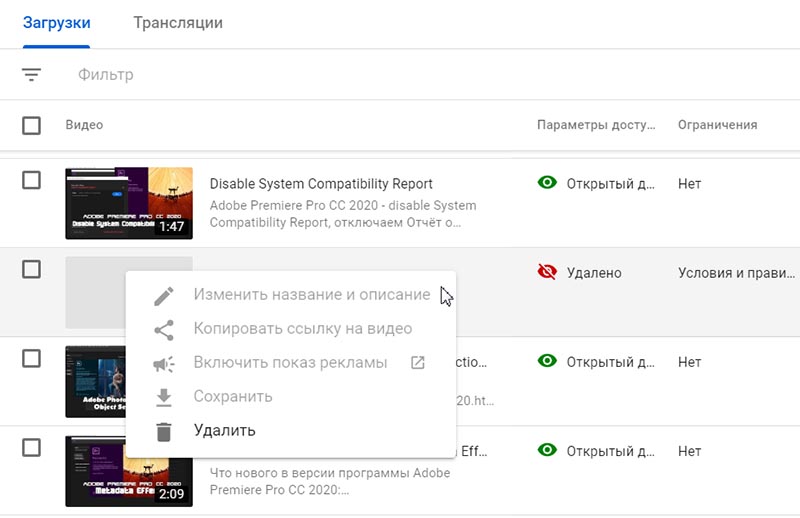Click the trash bin icon
800x518 pixels.
(163, 431)
